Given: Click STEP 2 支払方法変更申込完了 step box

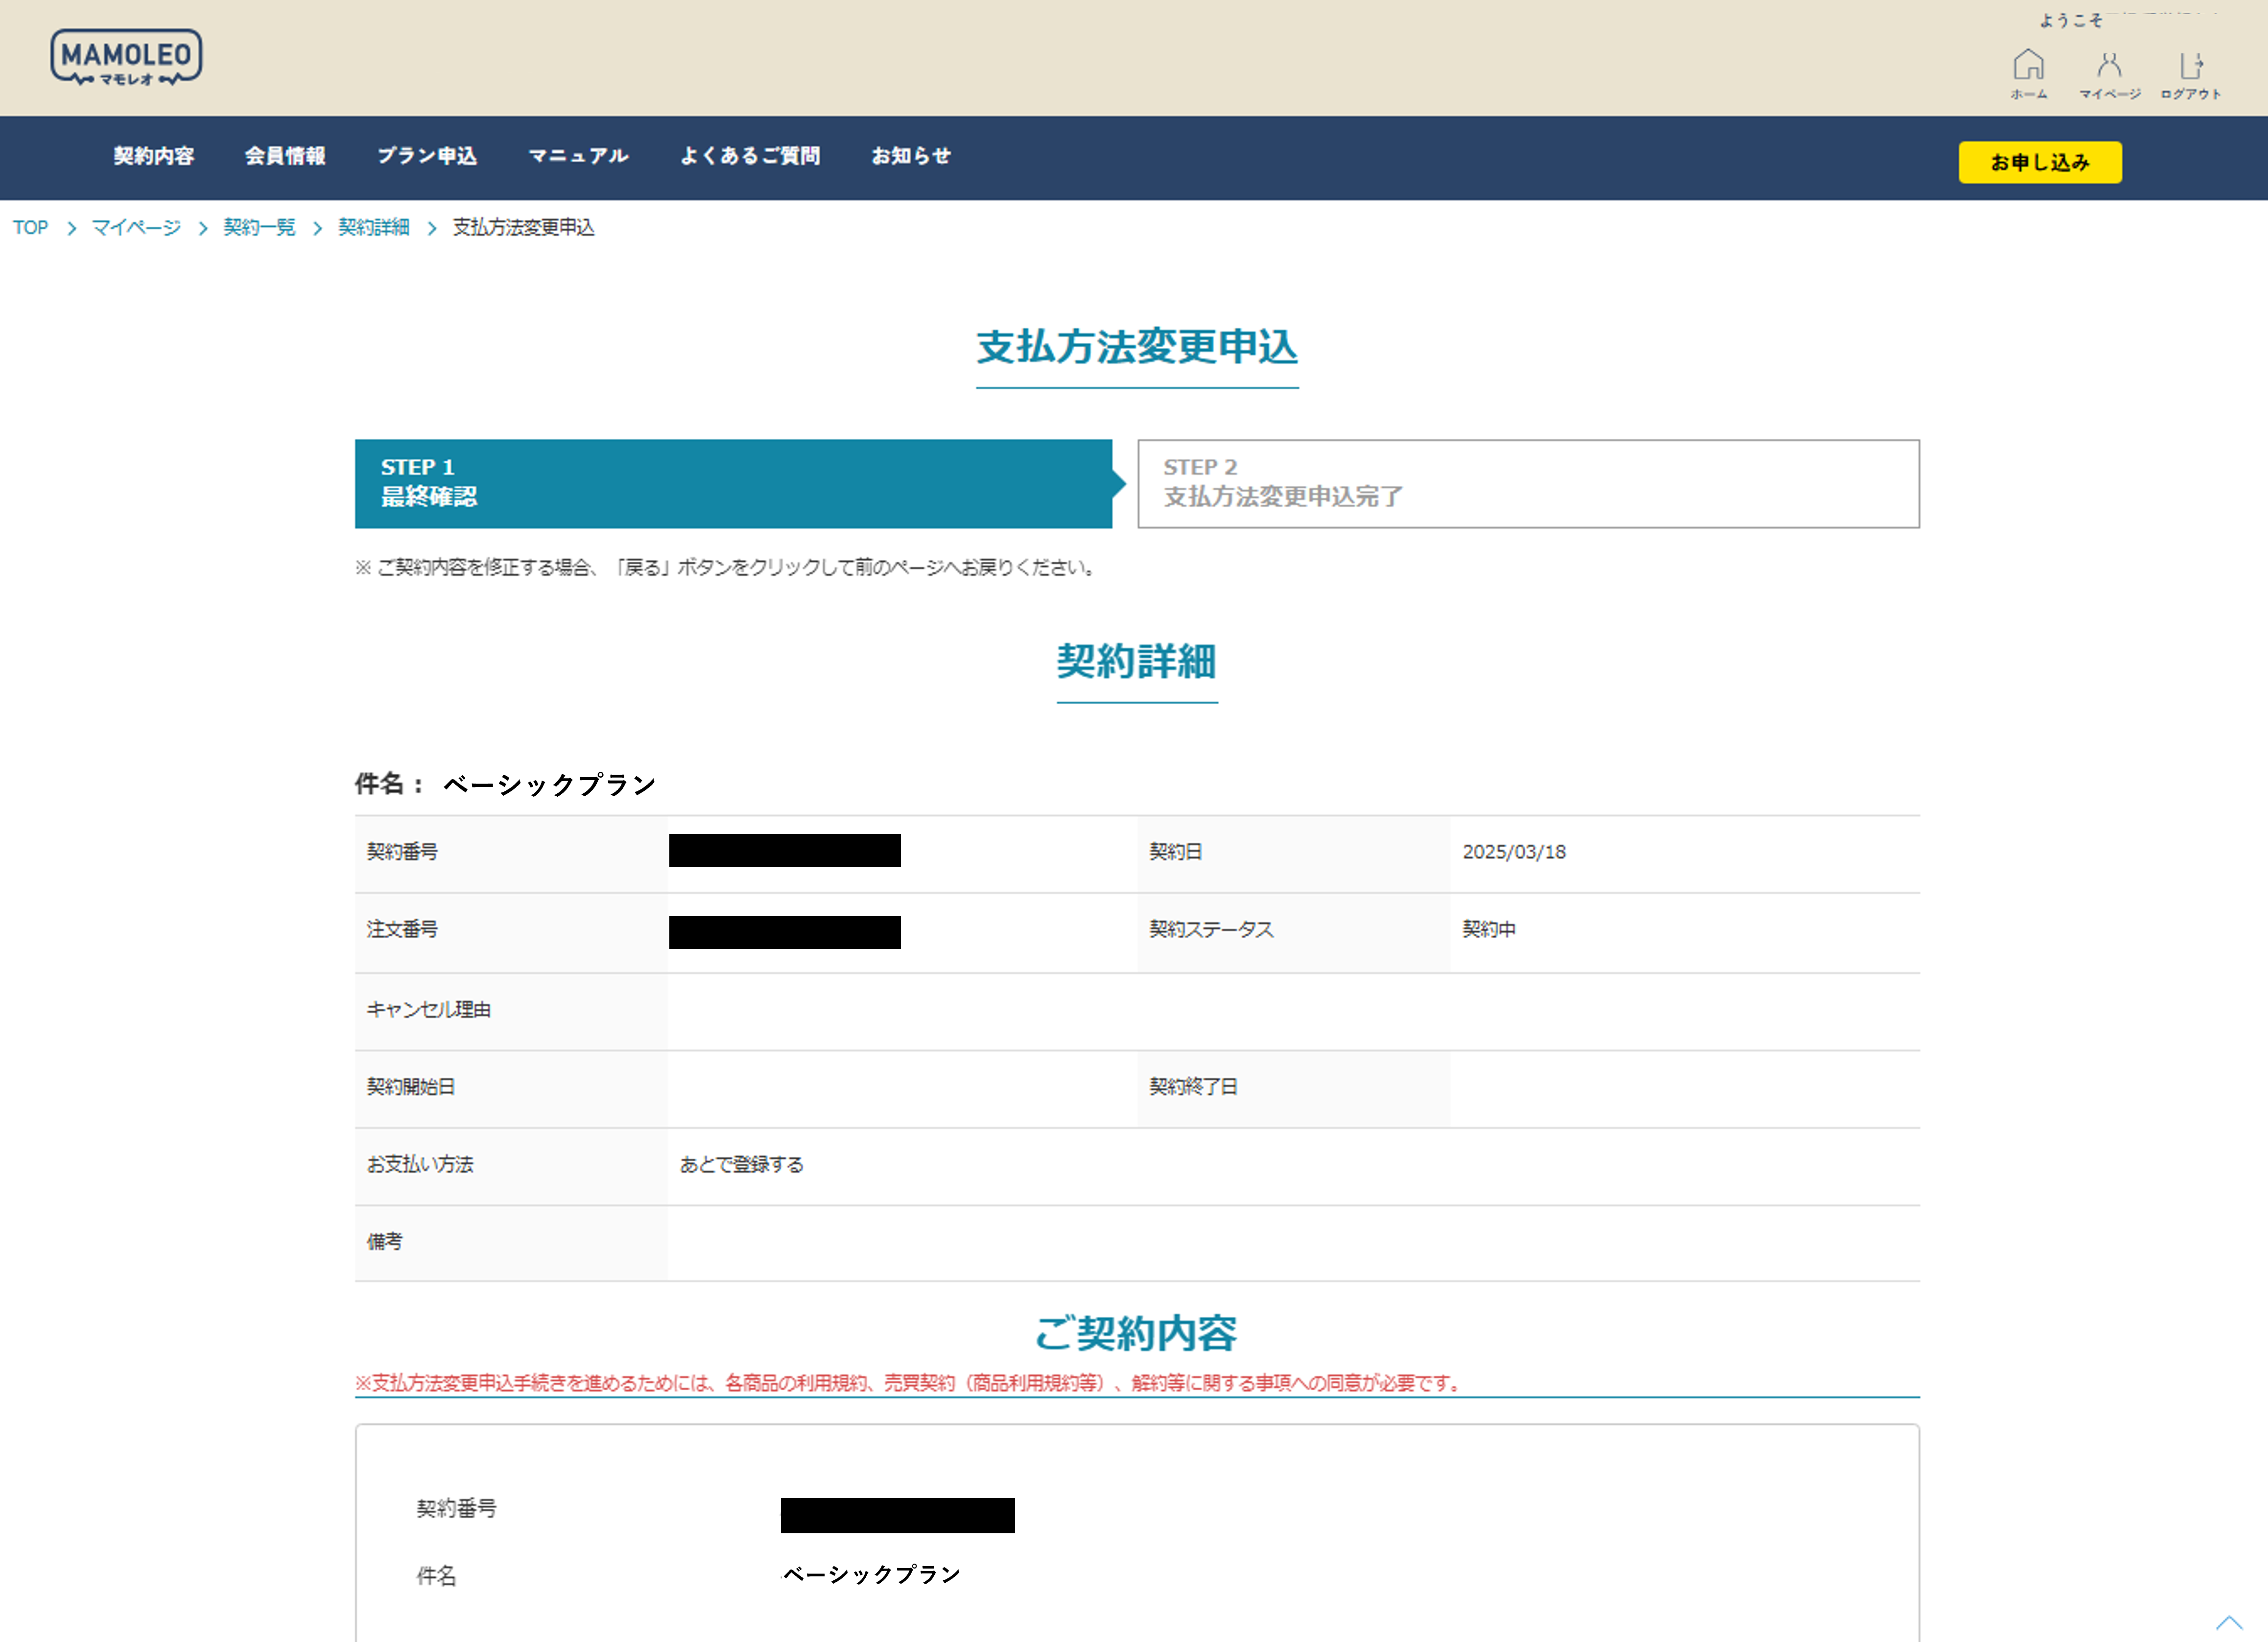Looking at the screenshot, I should [1528, 484].
